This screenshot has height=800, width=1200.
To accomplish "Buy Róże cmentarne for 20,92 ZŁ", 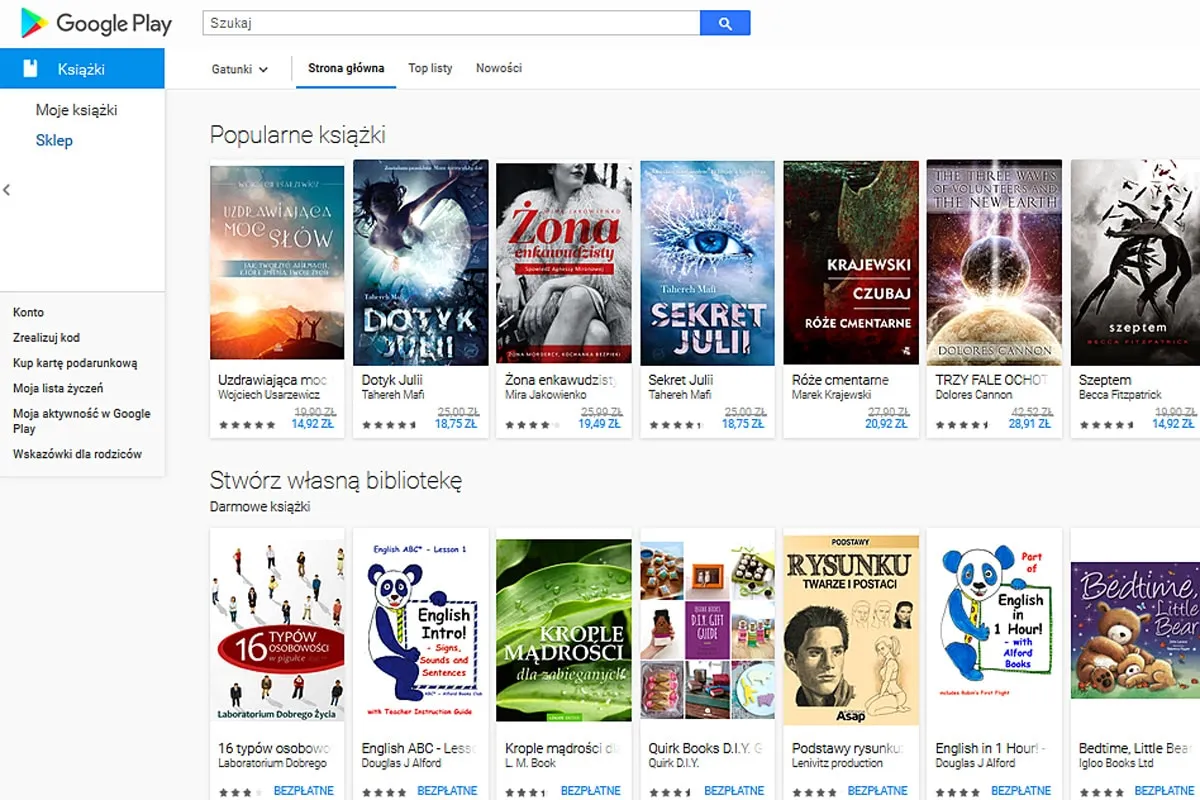I will click(886, 424).
